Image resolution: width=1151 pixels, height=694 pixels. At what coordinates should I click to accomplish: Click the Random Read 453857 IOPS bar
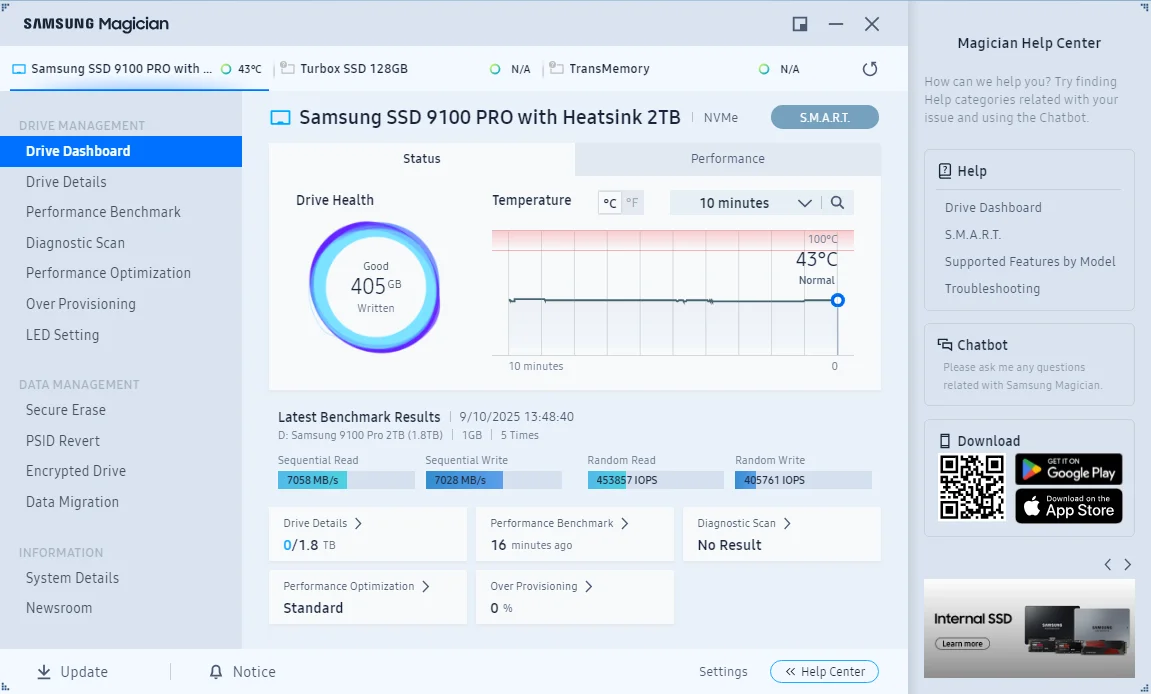point(656,480)
